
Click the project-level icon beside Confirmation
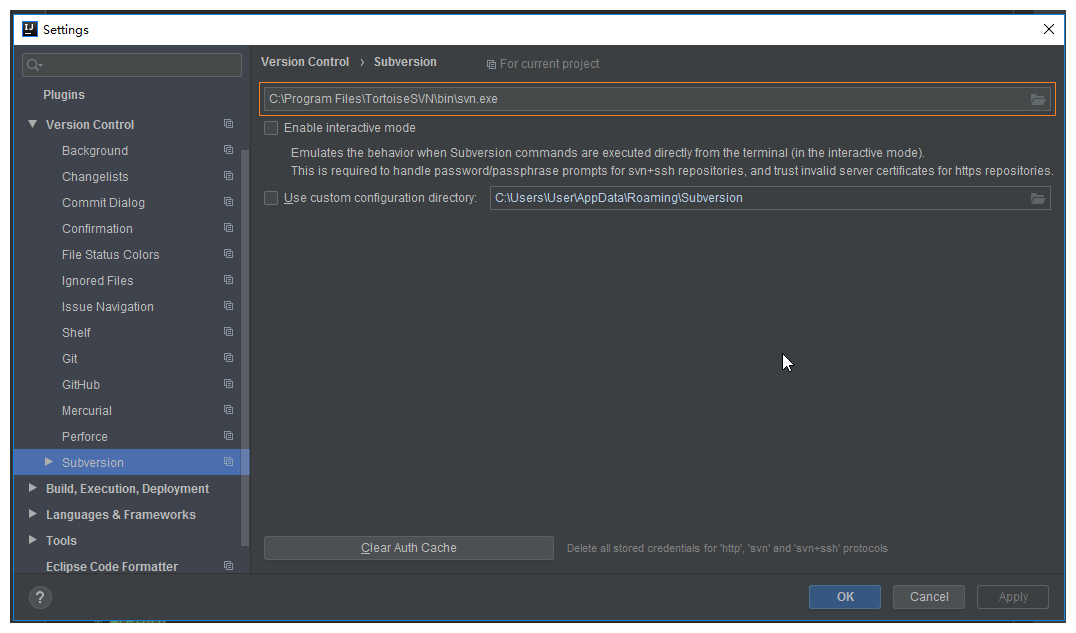[229, 228]
